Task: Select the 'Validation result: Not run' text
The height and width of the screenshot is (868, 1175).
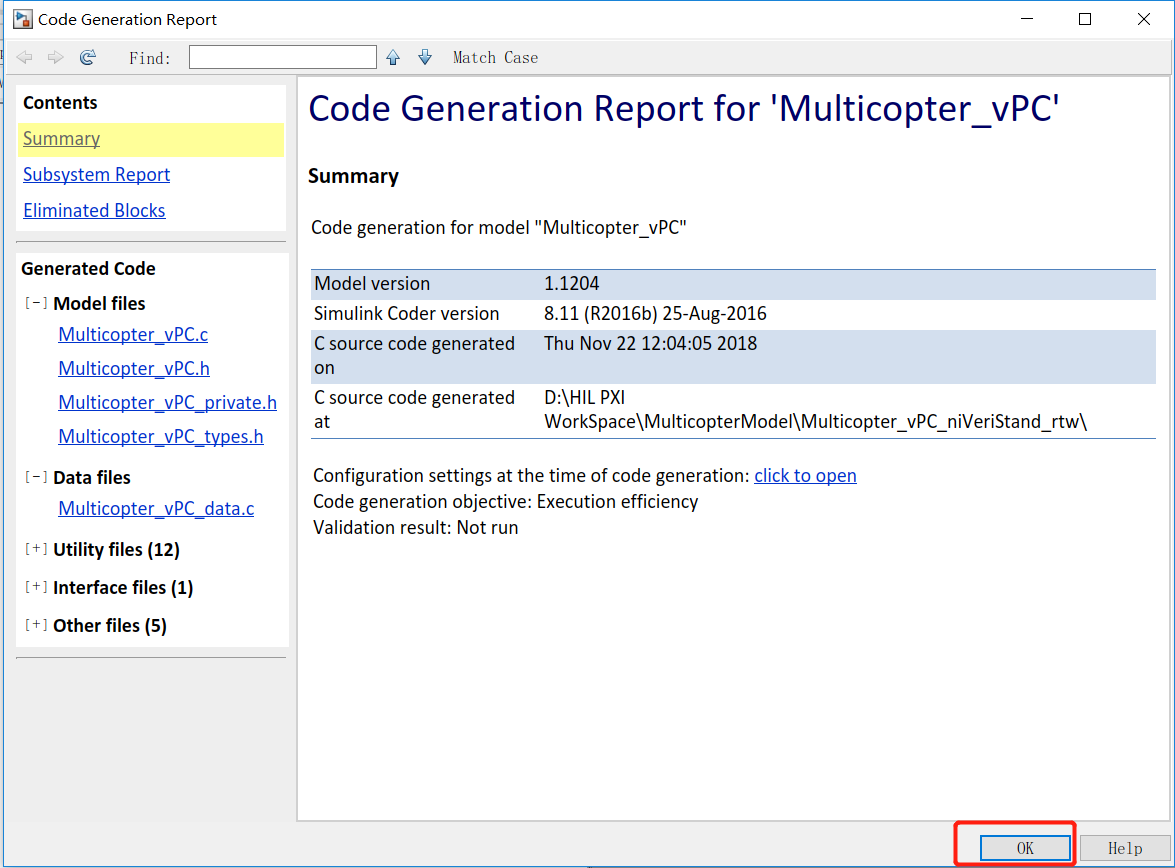Action: 416,527
